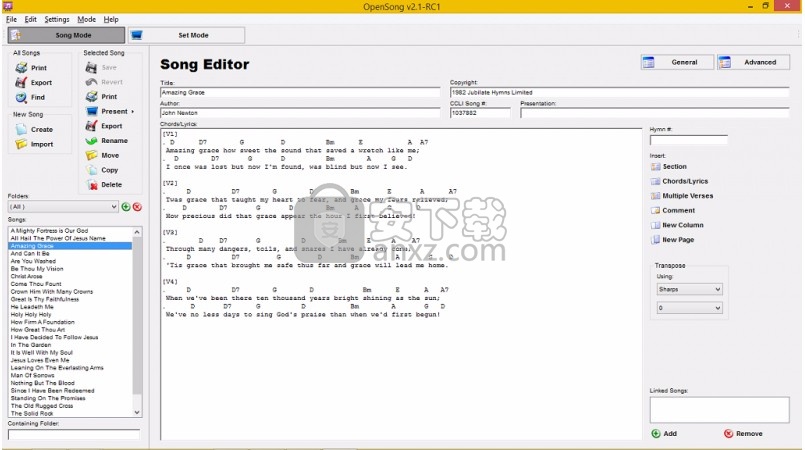Click the Author field containing John Newton
This screenshot has height=450, width=805.
pos(300,113)
